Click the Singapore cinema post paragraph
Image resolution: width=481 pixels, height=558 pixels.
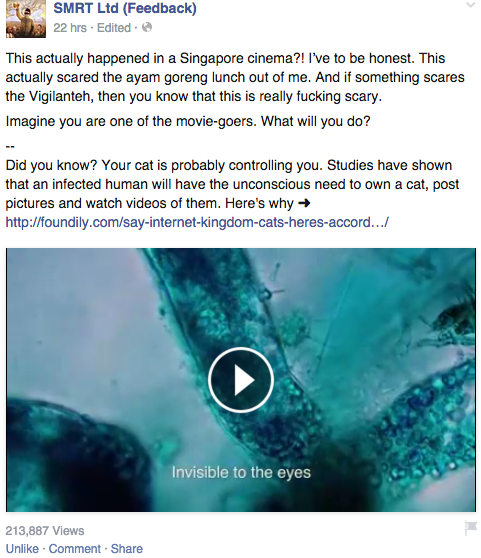(235, 77)
